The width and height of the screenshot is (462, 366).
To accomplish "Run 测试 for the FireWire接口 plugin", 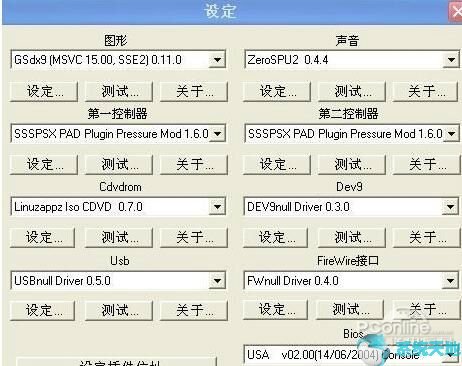I will 350,310.
